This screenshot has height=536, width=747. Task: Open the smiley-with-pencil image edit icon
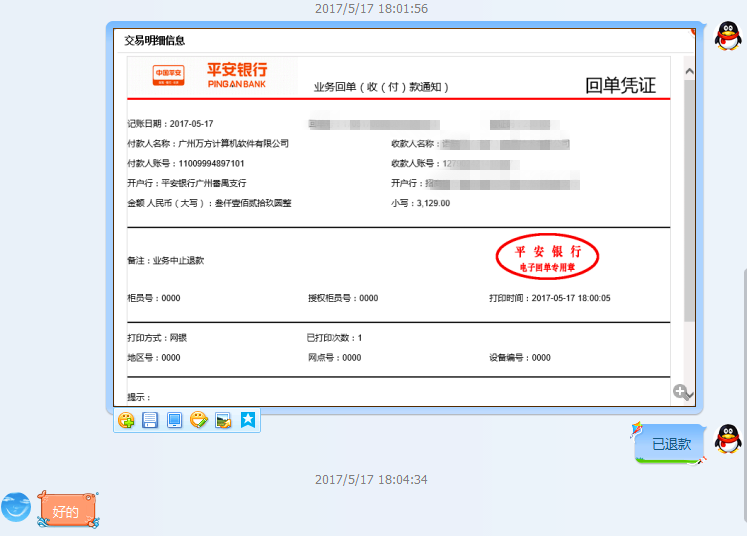click(x=199, y=420)
